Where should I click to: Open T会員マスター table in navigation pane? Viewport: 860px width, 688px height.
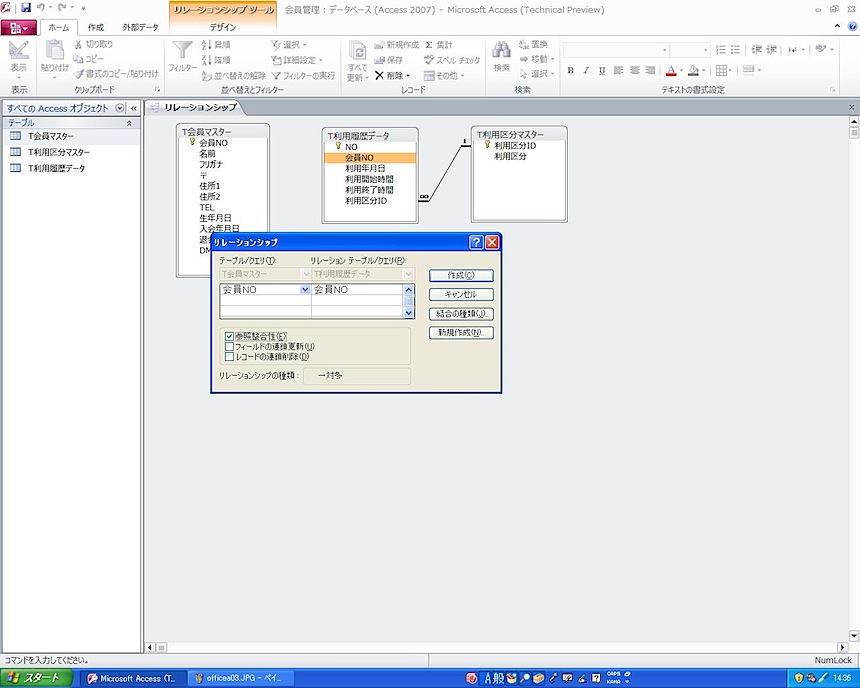coord(50,136)
